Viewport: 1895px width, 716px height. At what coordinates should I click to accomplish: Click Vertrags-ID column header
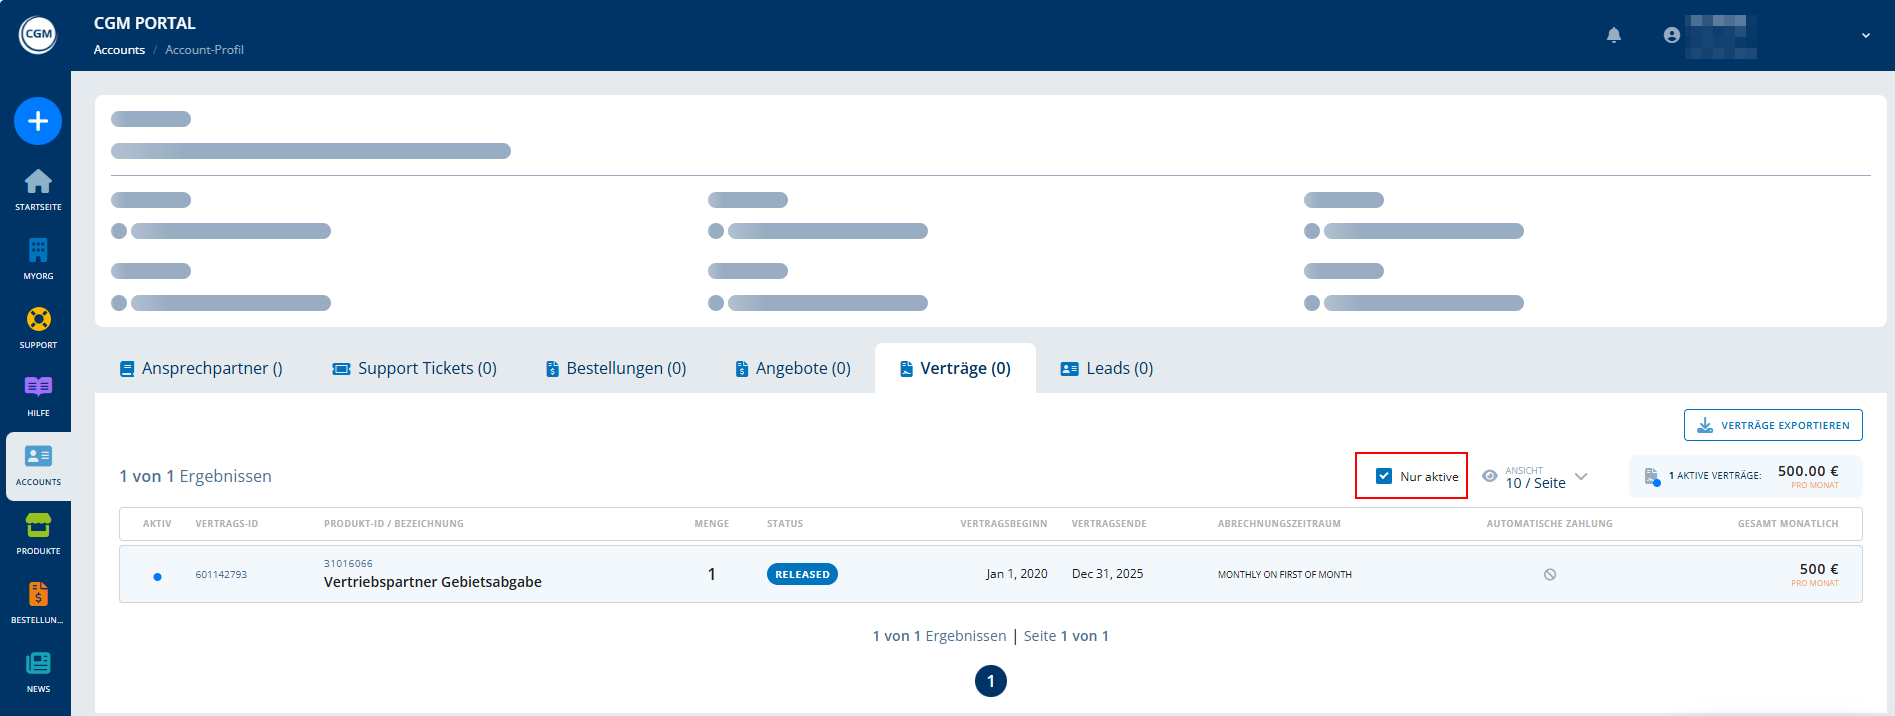[x=227, y=524]
